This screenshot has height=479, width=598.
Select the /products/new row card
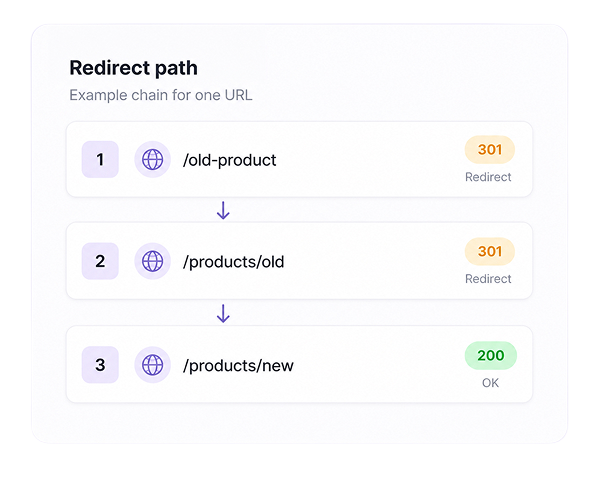(x=299, y=364)
